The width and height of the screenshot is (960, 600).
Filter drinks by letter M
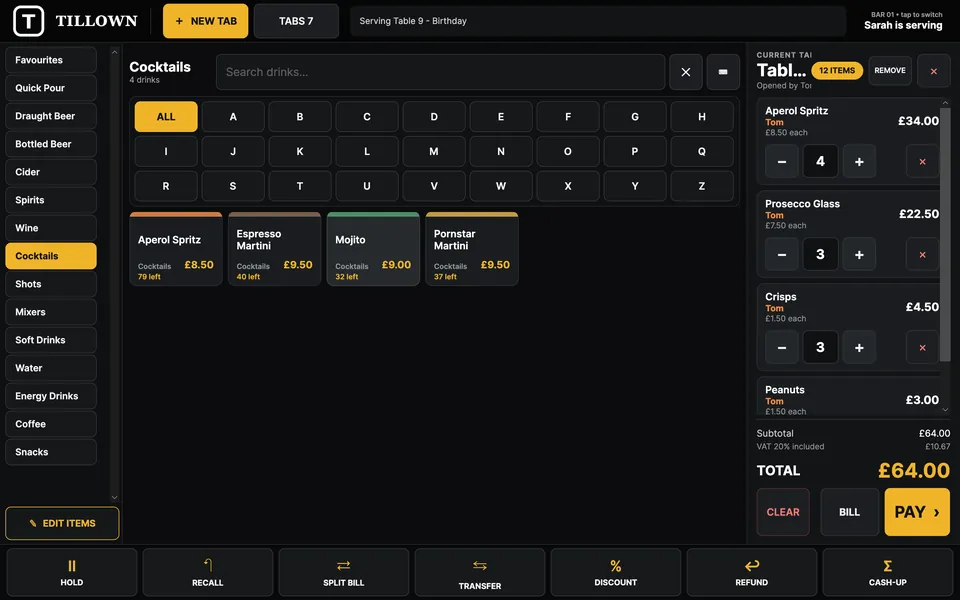(x=433, y=151)
